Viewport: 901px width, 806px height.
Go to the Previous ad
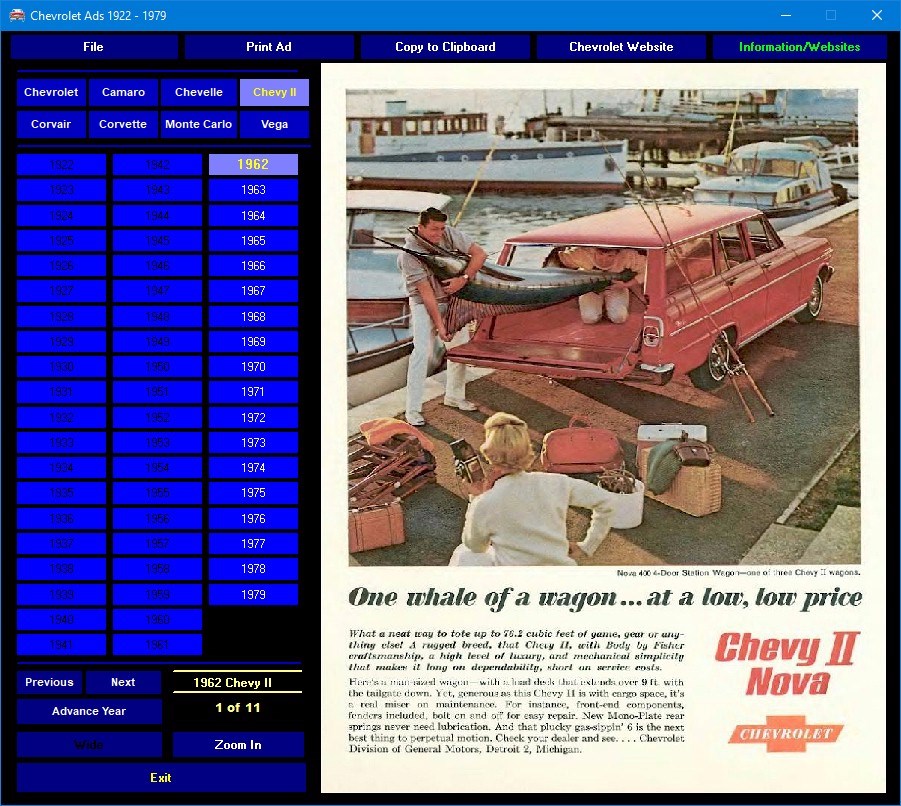[49, 682]
